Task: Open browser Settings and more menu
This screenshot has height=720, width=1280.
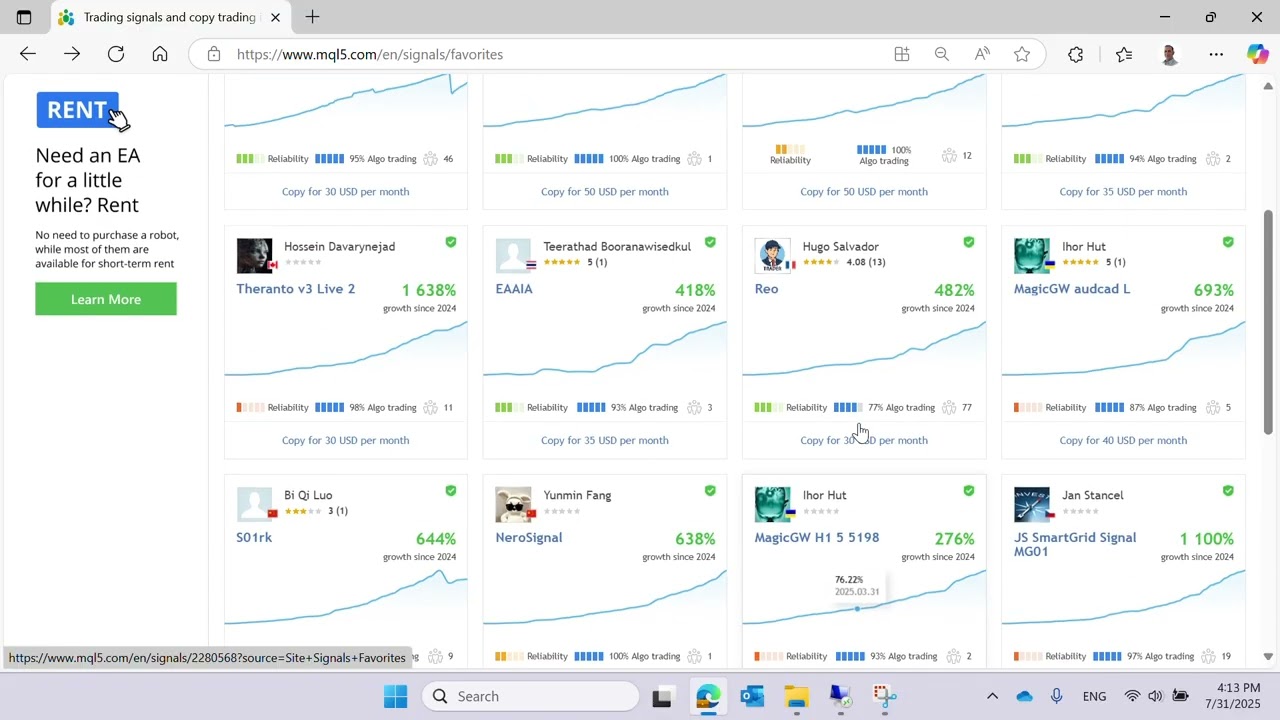Action: (x=1216, y=54)
